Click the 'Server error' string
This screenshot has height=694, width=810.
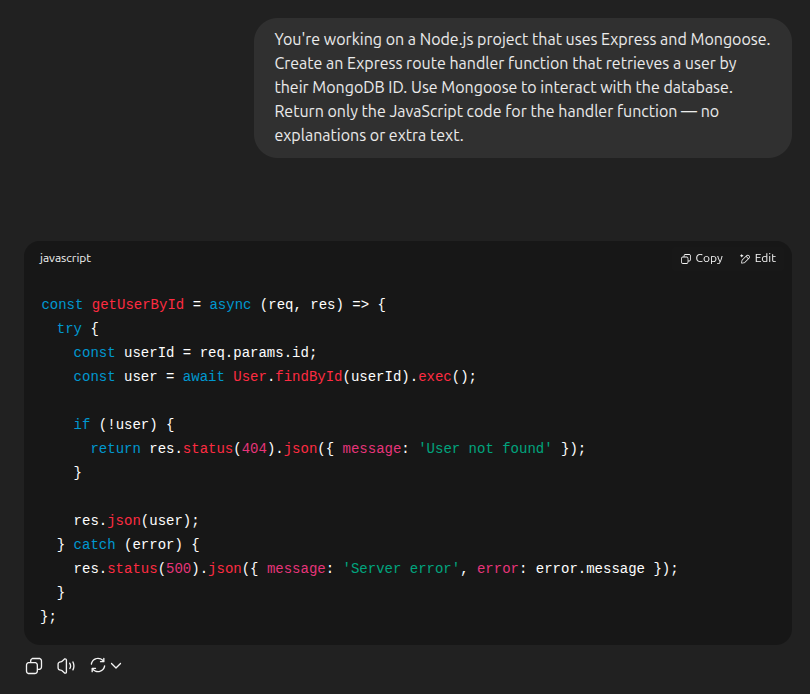[x=401, y=568]
